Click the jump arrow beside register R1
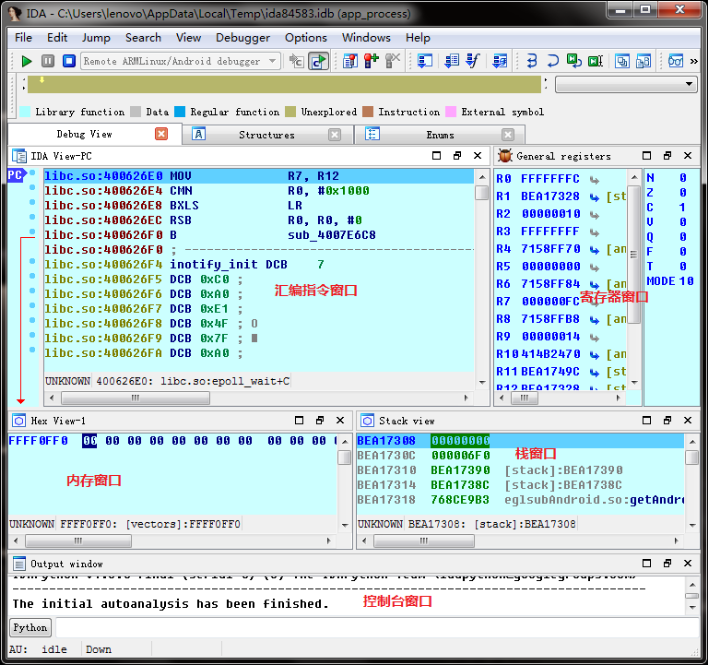 (x=593, y=197)
